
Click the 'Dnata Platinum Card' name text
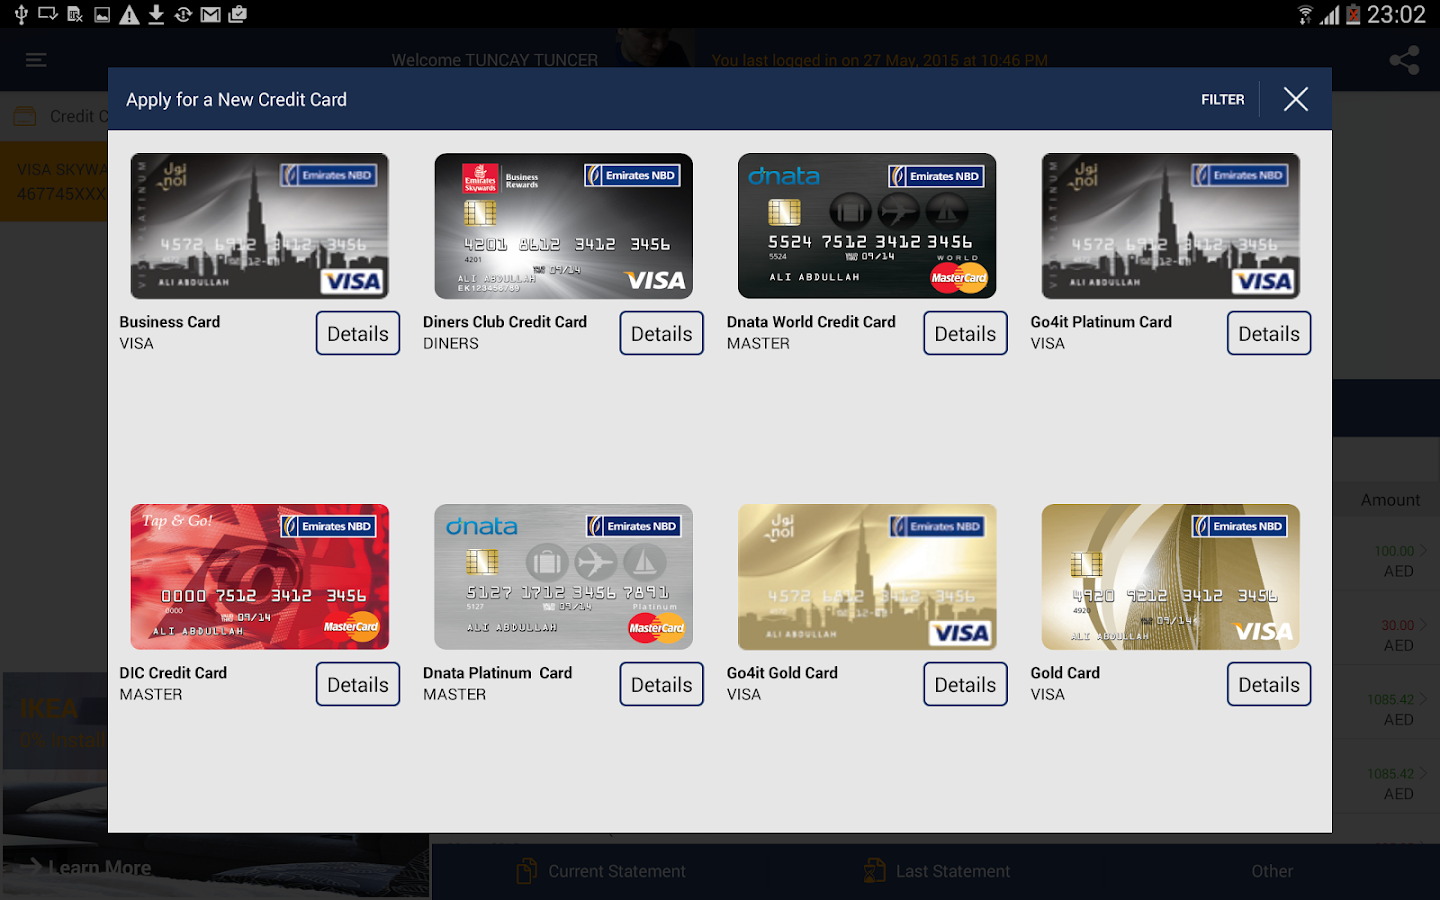pyautogui.click(x=498, y=673)
